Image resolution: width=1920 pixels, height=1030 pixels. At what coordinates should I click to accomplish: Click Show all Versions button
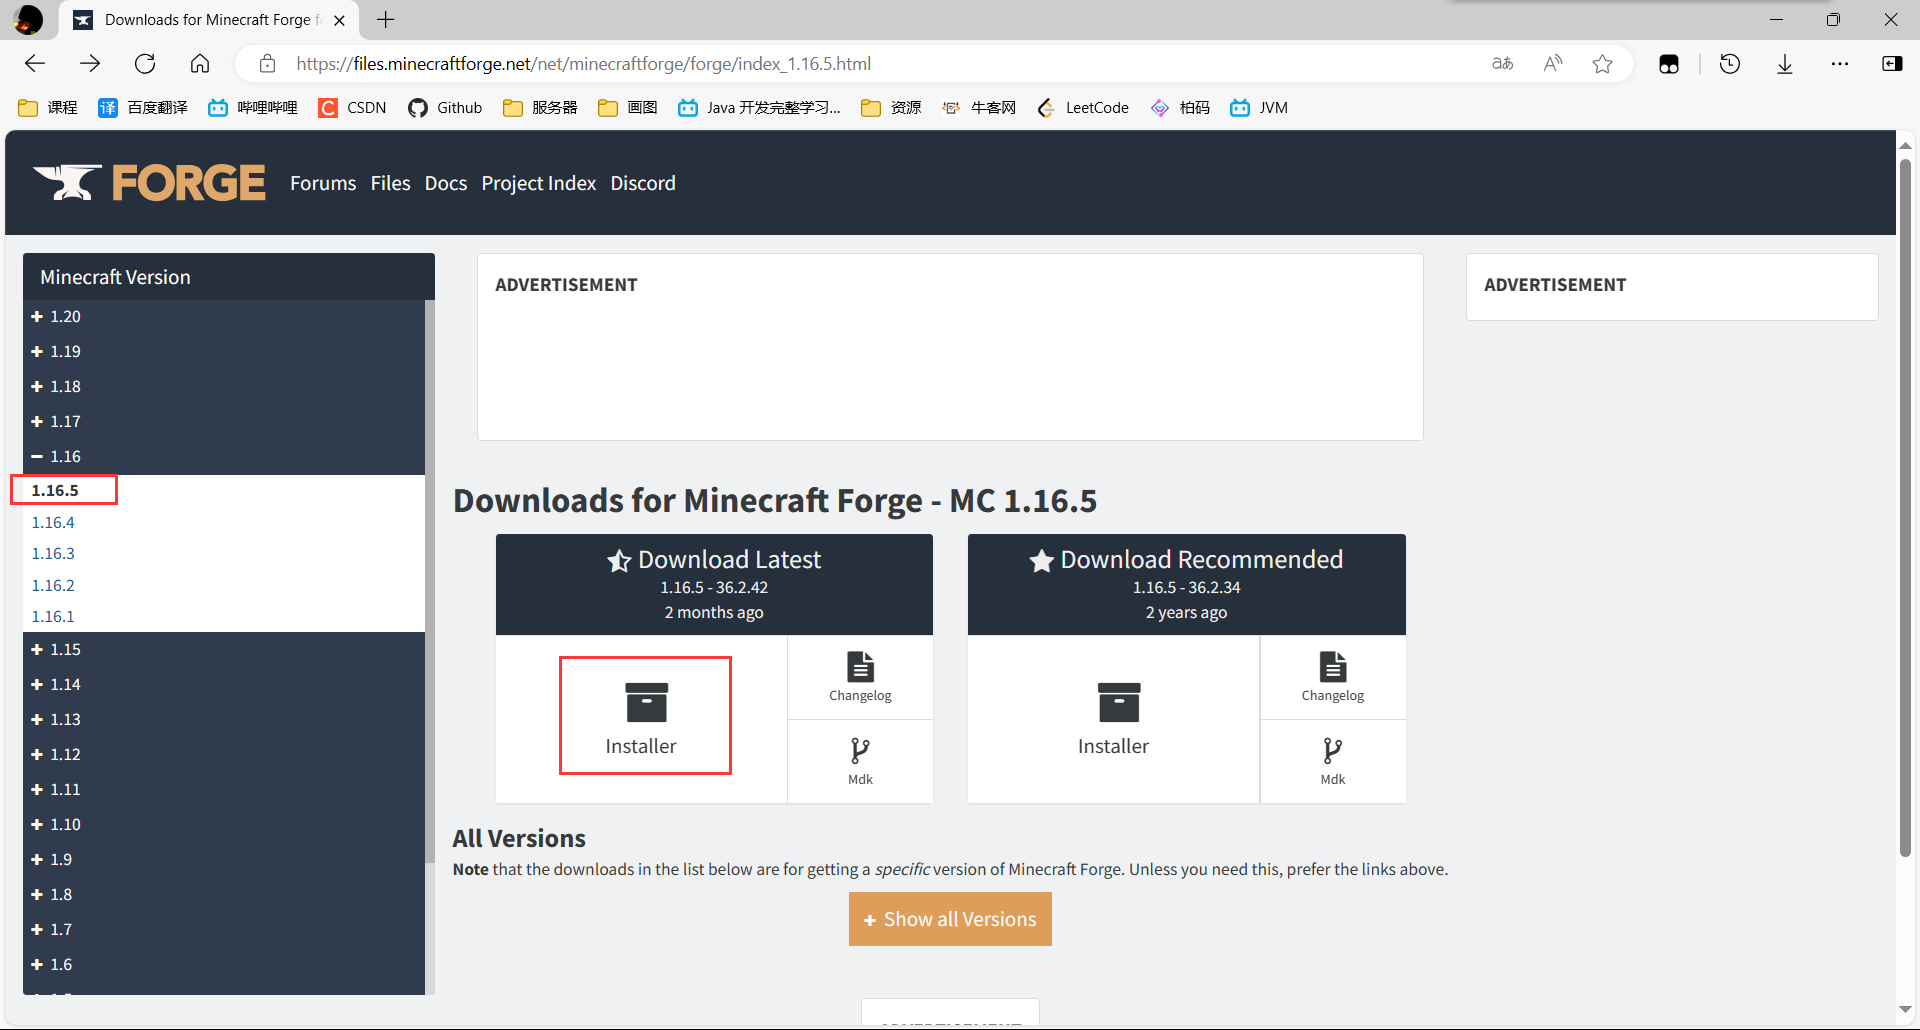point(950,919)
